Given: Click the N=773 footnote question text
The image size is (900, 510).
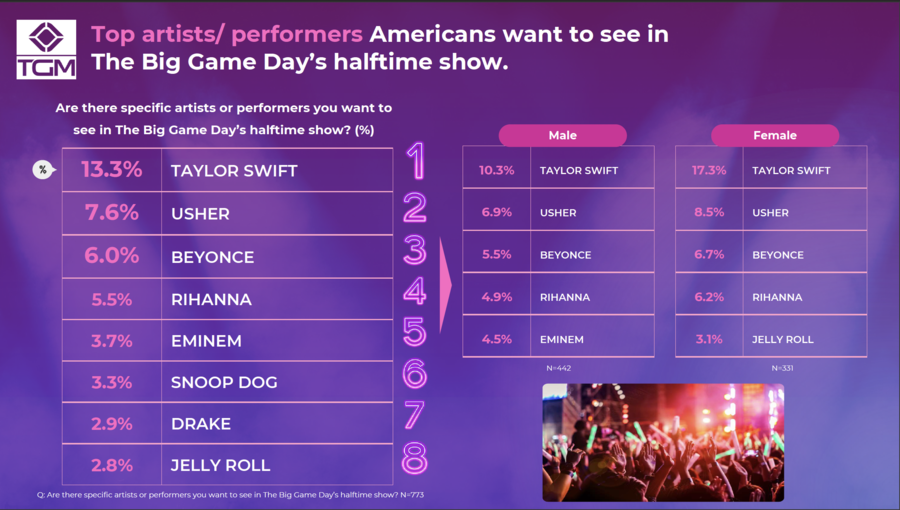Looking at the screenshot, I should pos(231,495).
